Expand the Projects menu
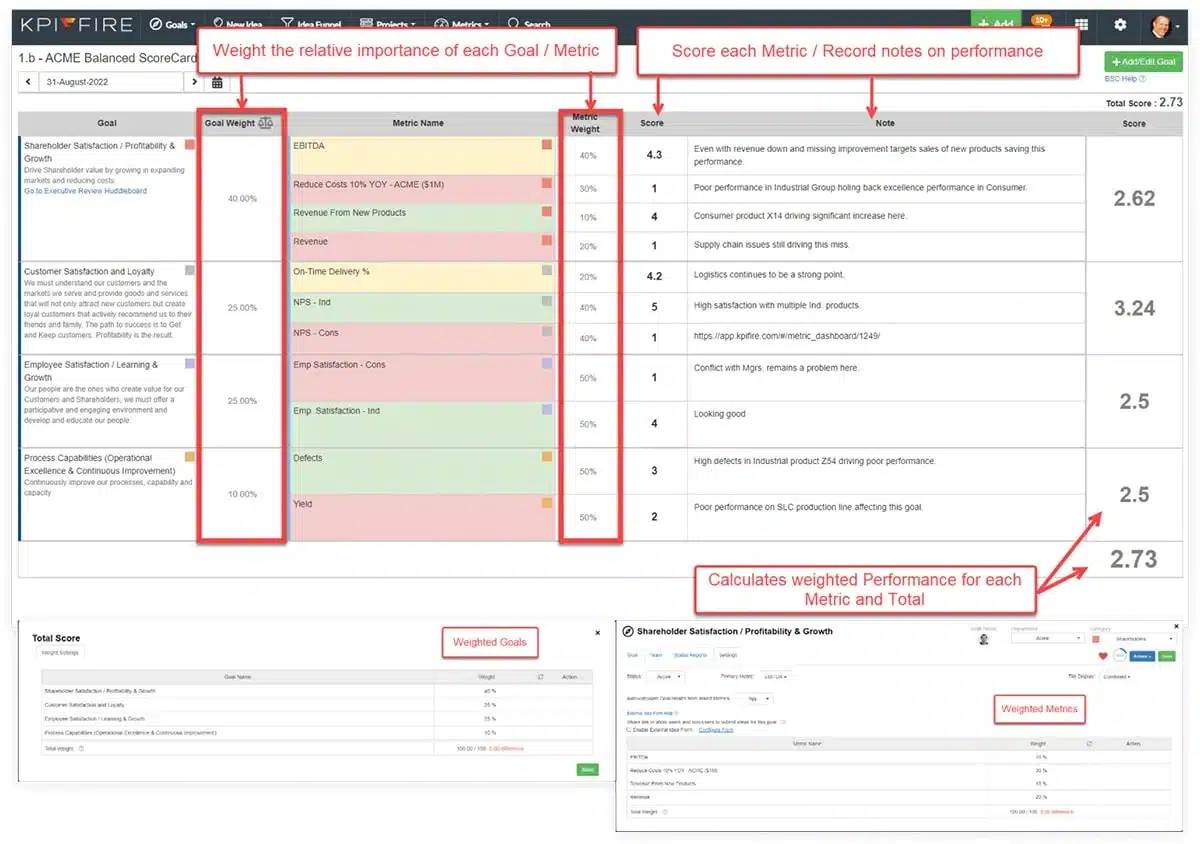The height and width of the screenshot is (844, 1200). [x=387, y=24]
